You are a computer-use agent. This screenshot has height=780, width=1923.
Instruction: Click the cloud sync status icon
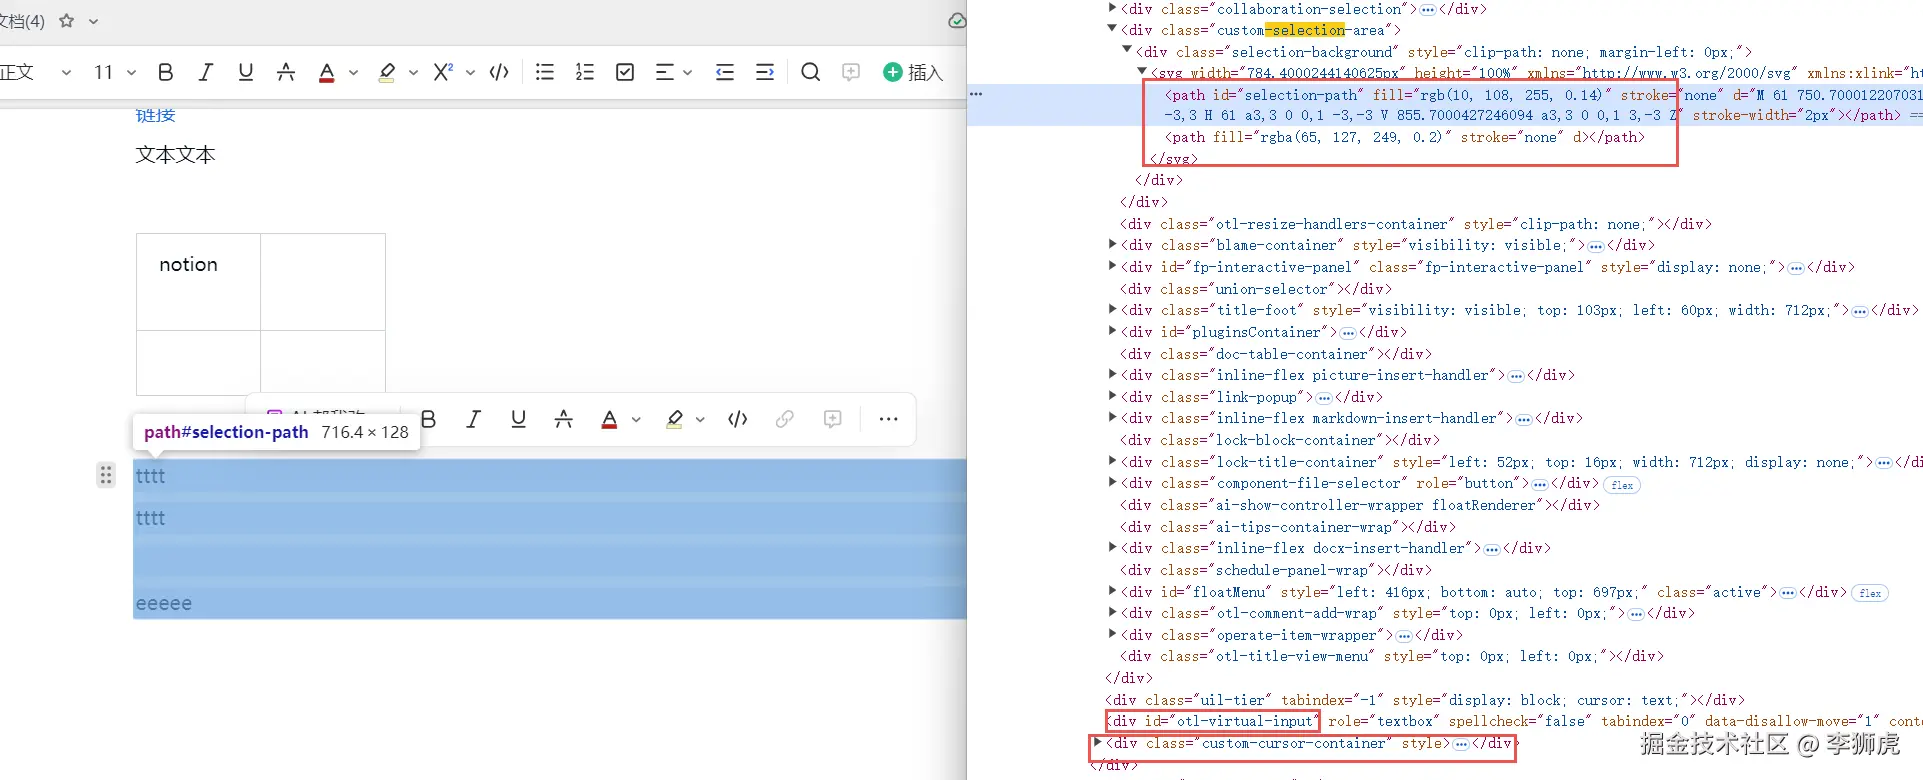click(x=956, y=21)
